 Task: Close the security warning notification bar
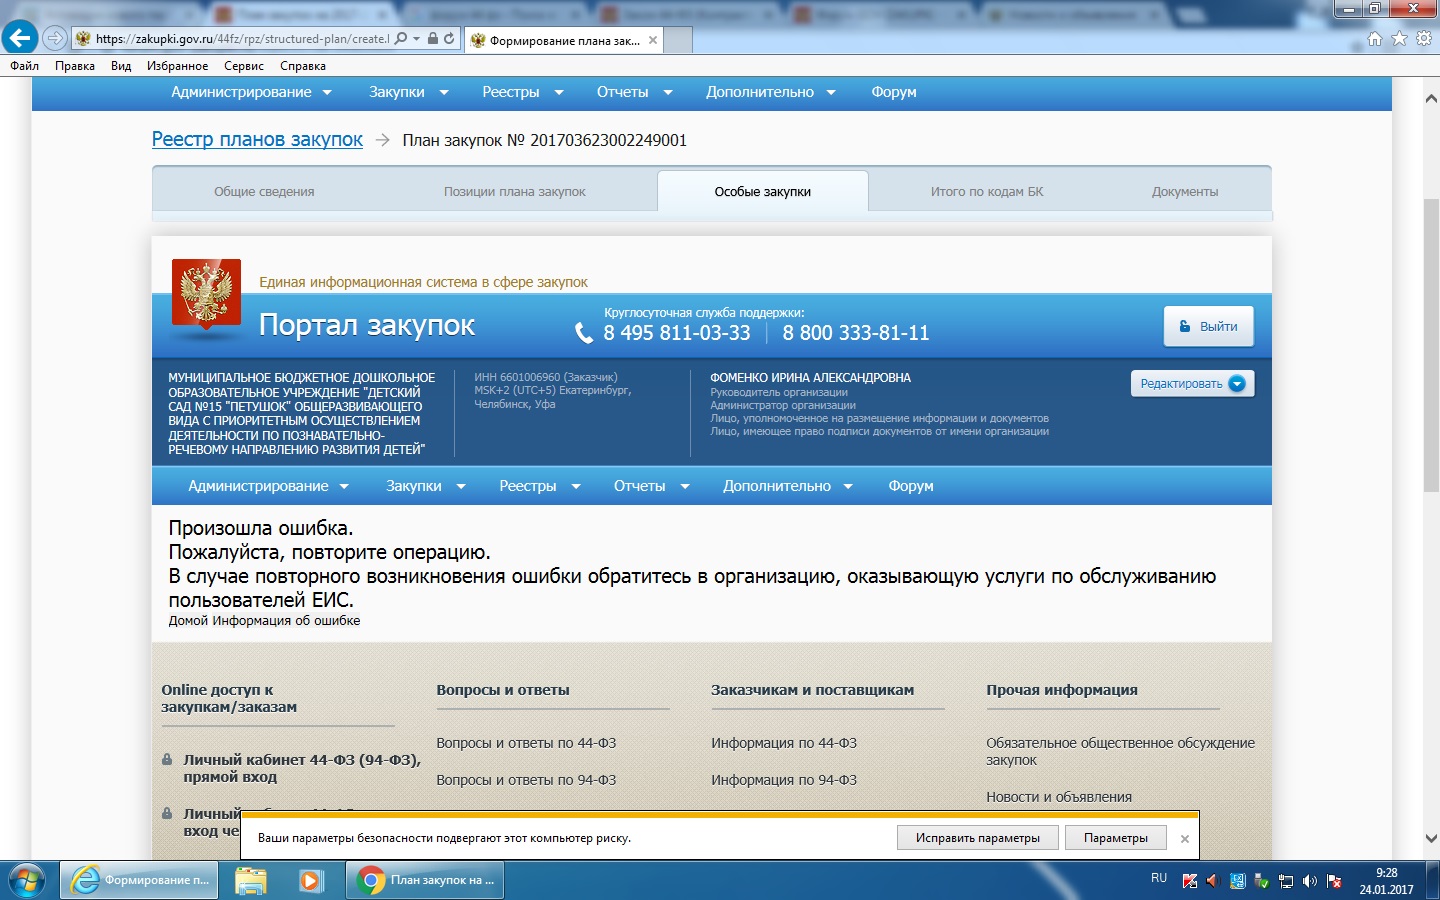(1184, 839)
